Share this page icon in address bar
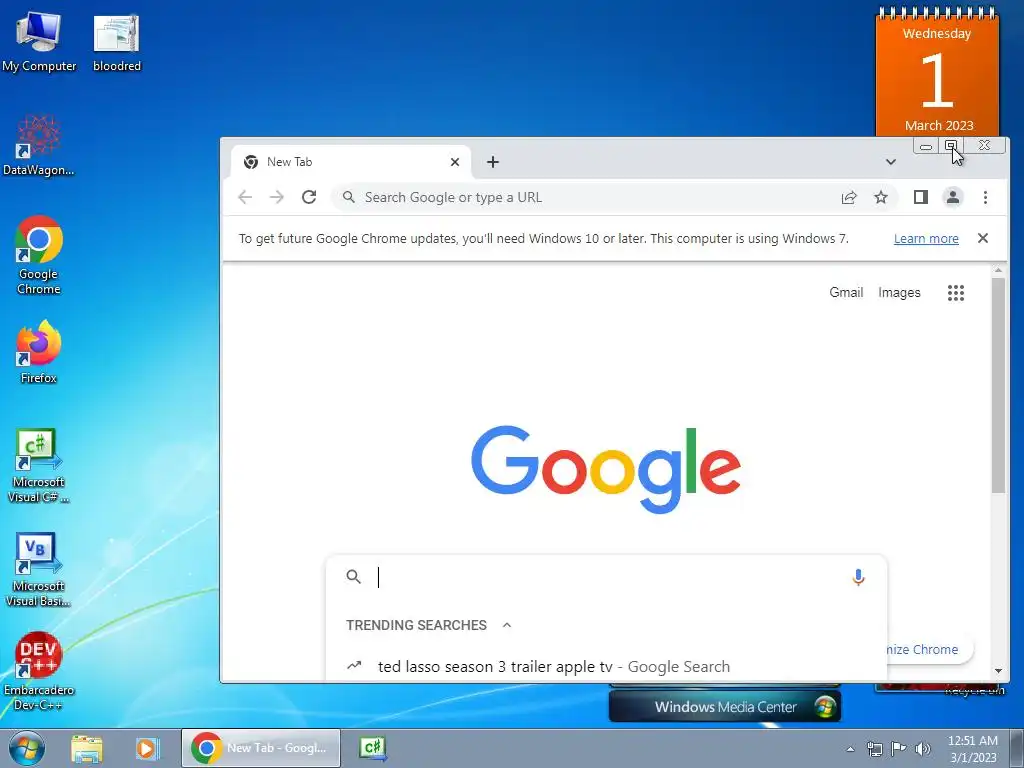This screenshot has height=768, width=1024. (x=849, y=197)
